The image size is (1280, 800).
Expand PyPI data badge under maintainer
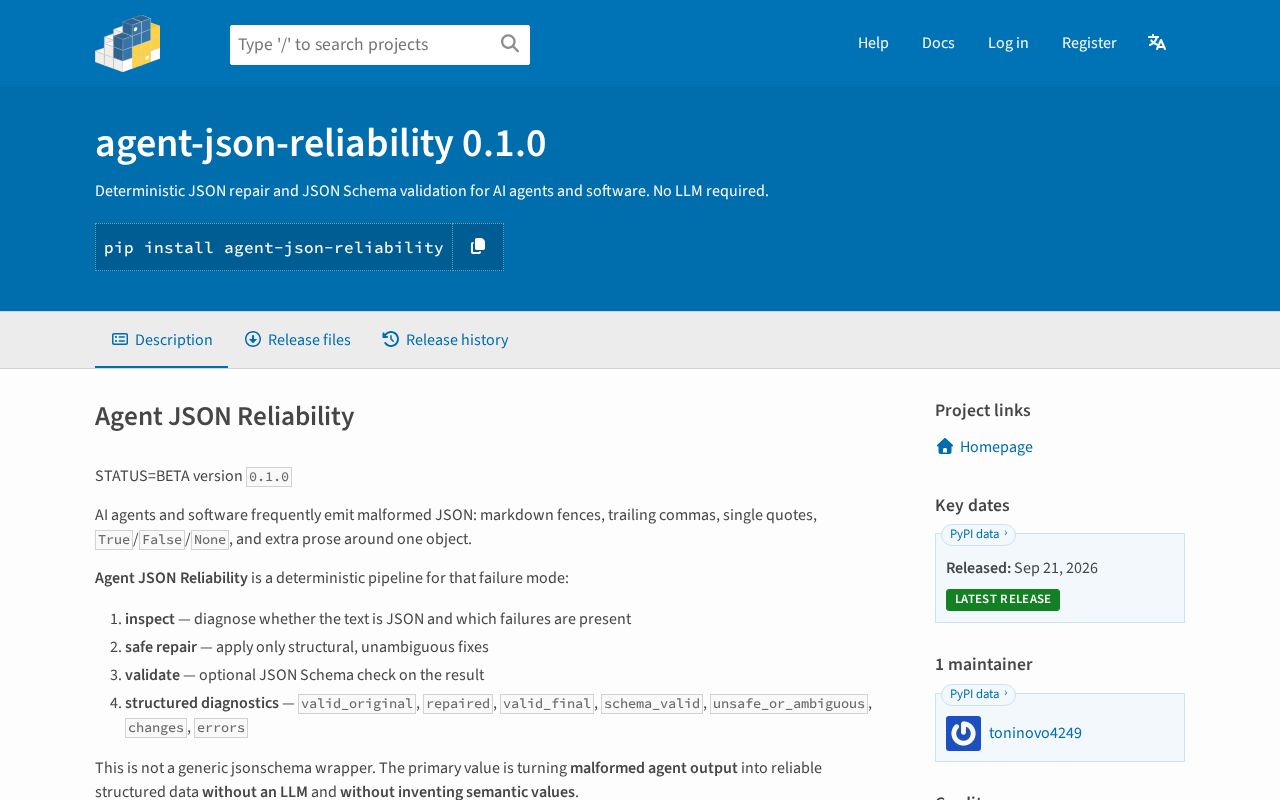point(978,694)
